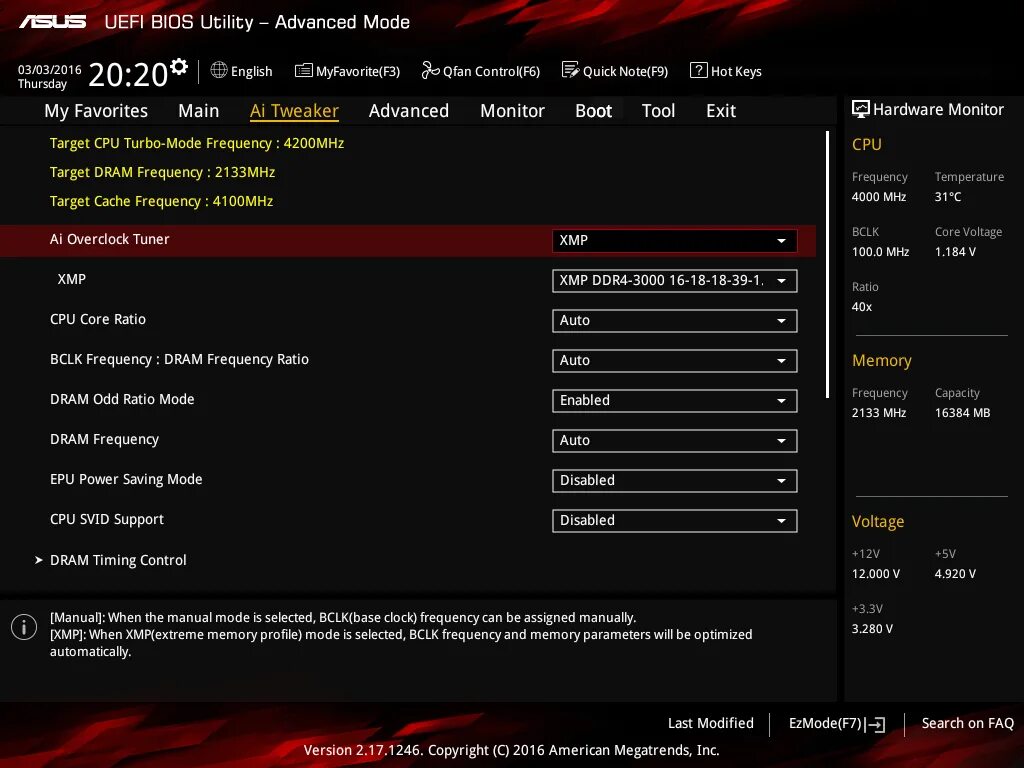Select the CPU SVID Support label
Screen dimensions: 1024x768
[106, 519]
